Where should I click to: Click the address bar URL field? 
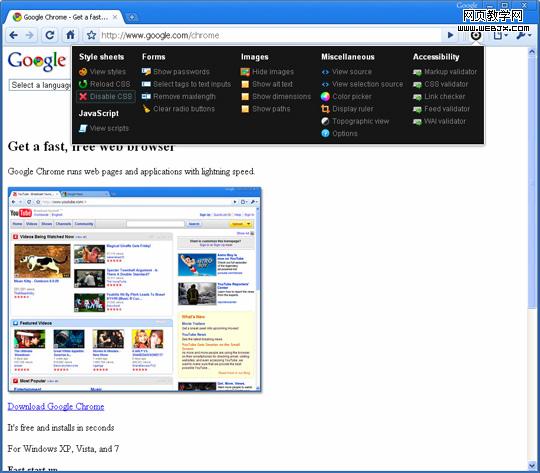pos(270,35)
